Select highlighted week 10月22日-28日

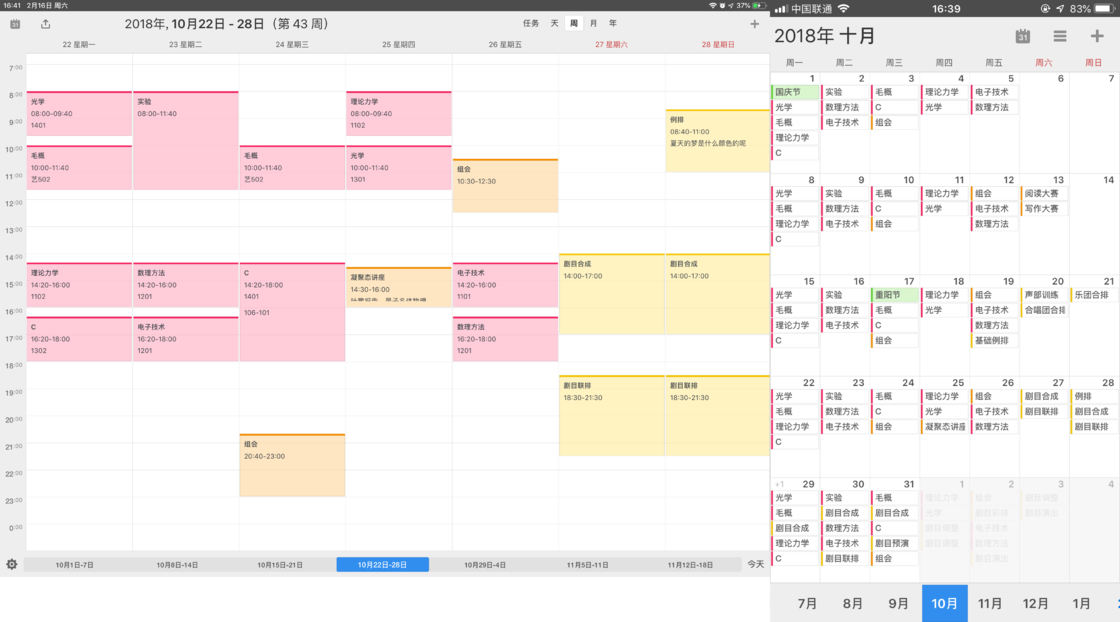pyautogui.click(x=383, y=564)
